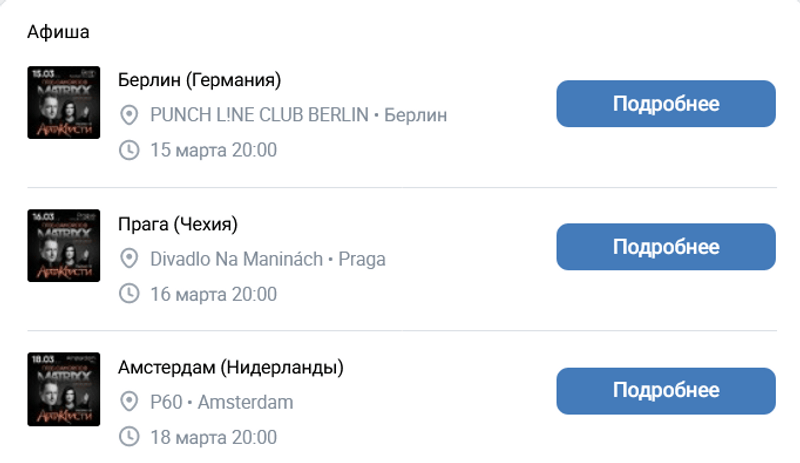Screen dimensions: 800x463
Task: Select the P60 • Amsterdam venue text
Action: [x=221, y=402]
